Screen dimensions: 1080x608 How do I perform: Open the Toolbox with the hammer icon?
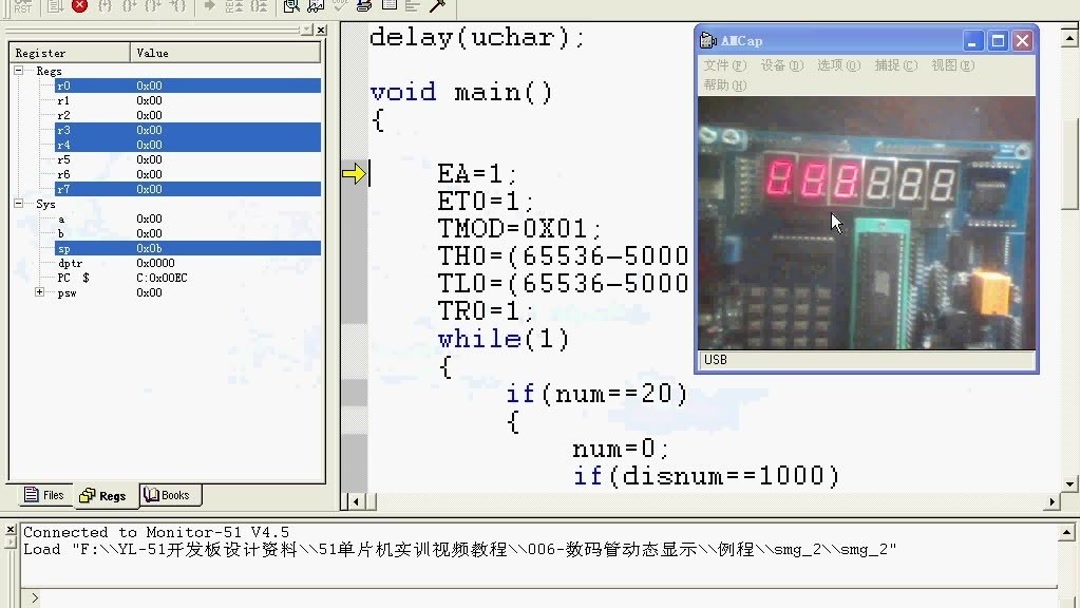tap(435, 7)
